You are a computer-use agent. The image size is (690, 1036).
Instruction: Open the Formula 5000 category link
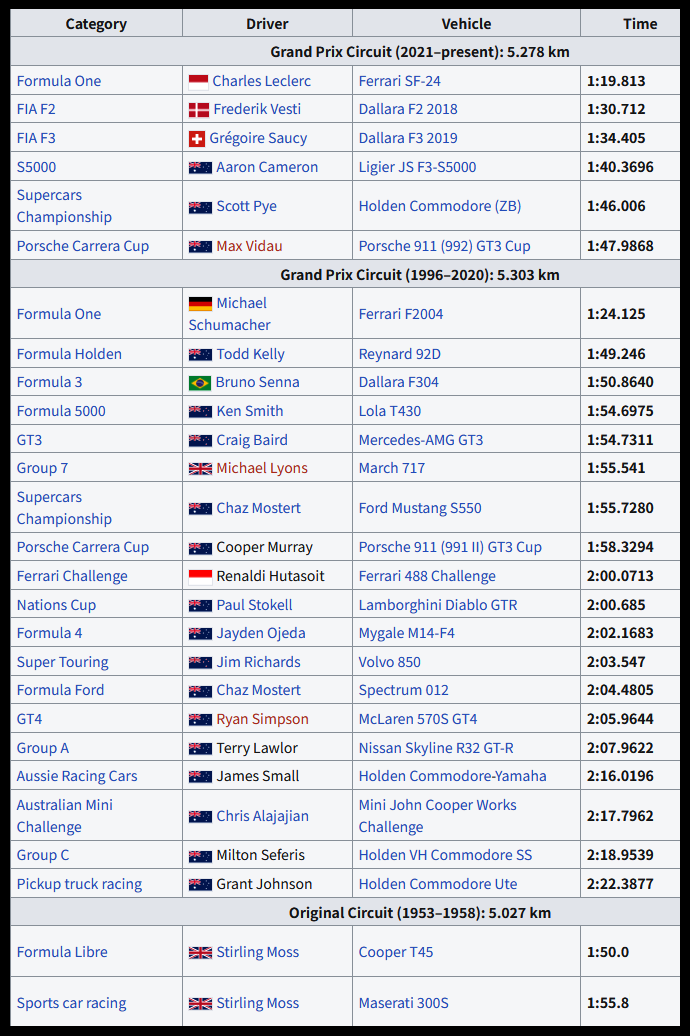click(x=61, y=411)
